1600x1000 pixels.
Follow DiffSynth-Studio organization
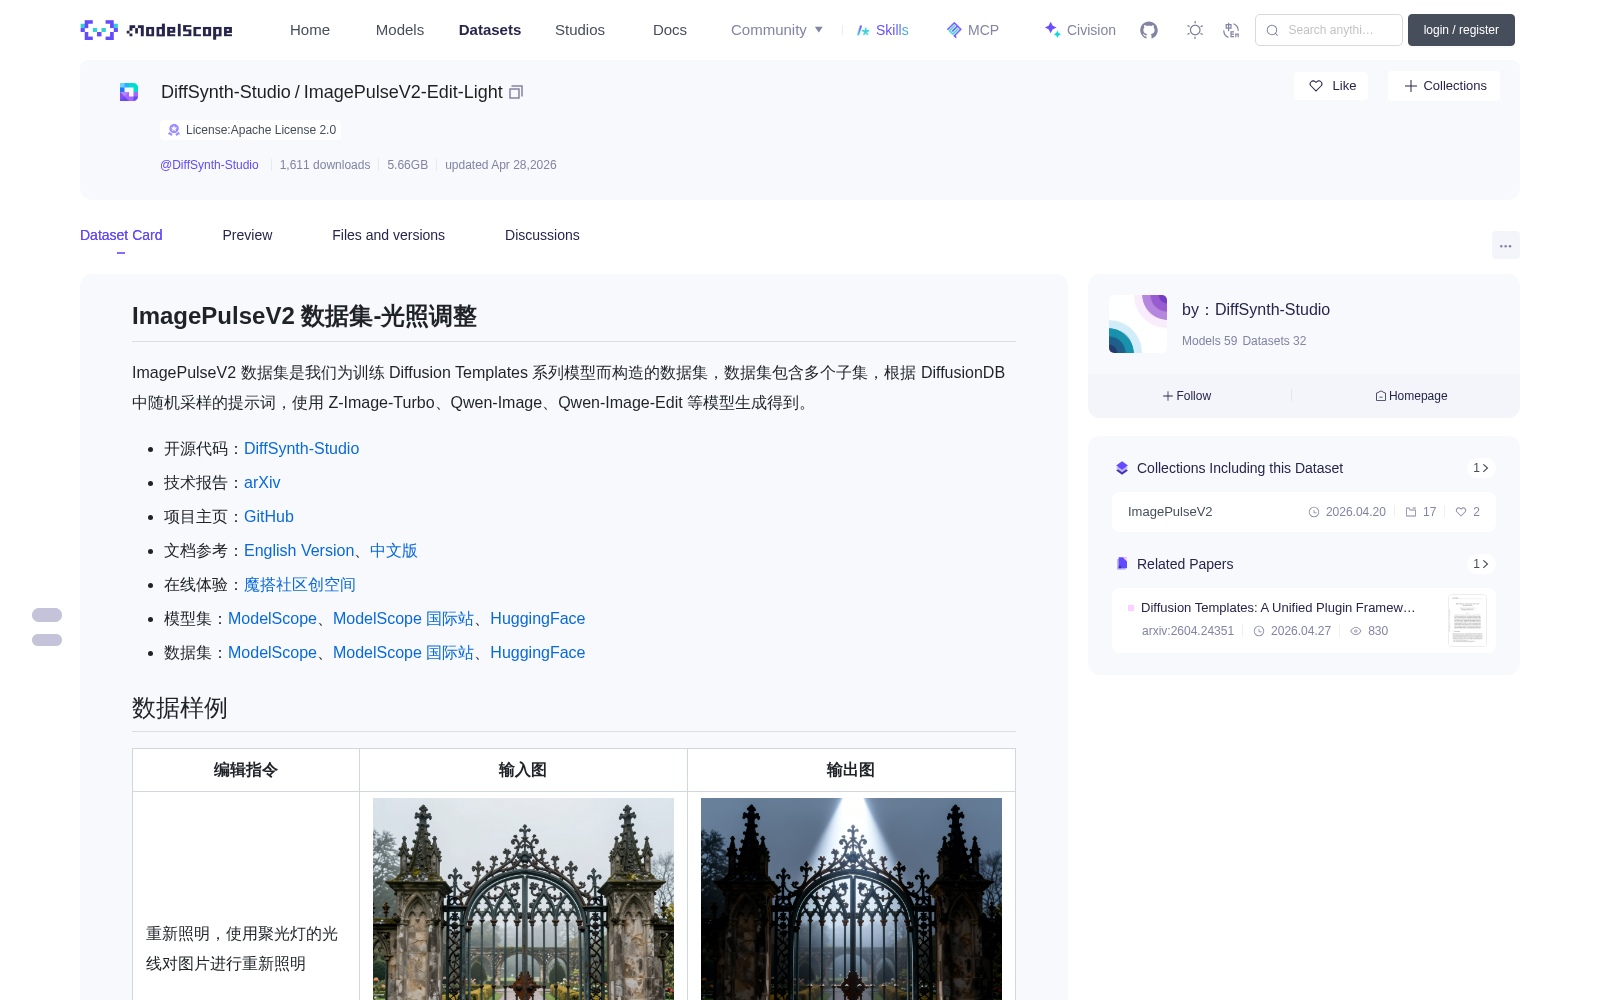click(x=1187, y=396)
